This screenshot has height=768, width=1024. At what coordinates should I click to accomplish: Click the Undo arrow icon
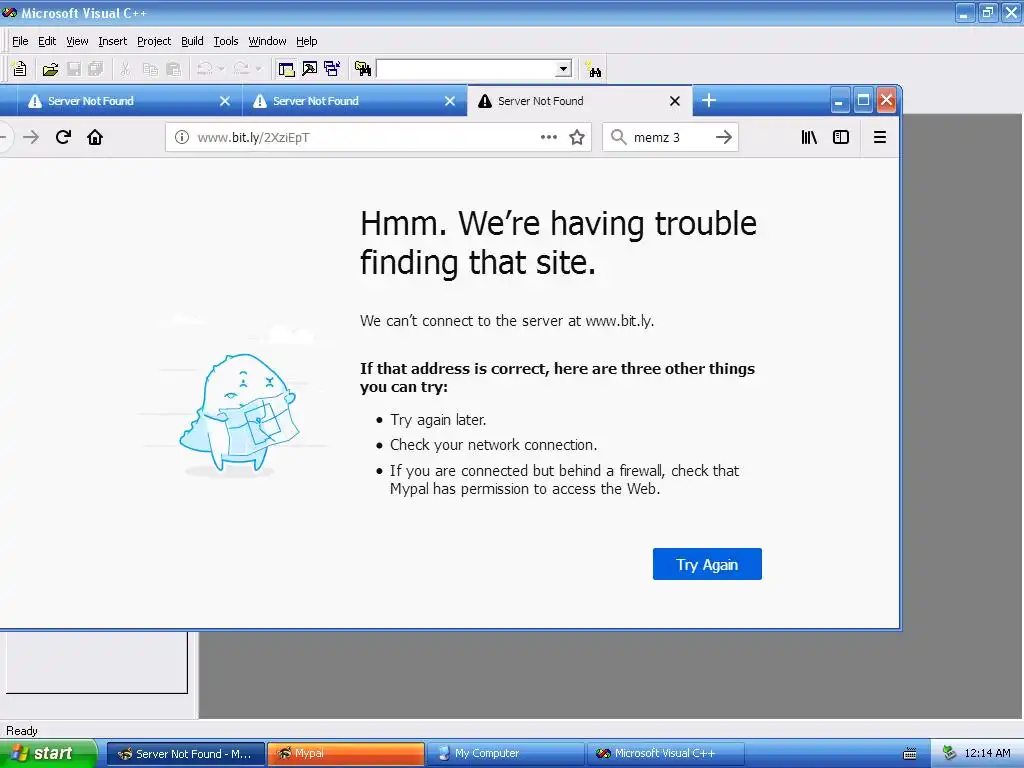point(205,69)
